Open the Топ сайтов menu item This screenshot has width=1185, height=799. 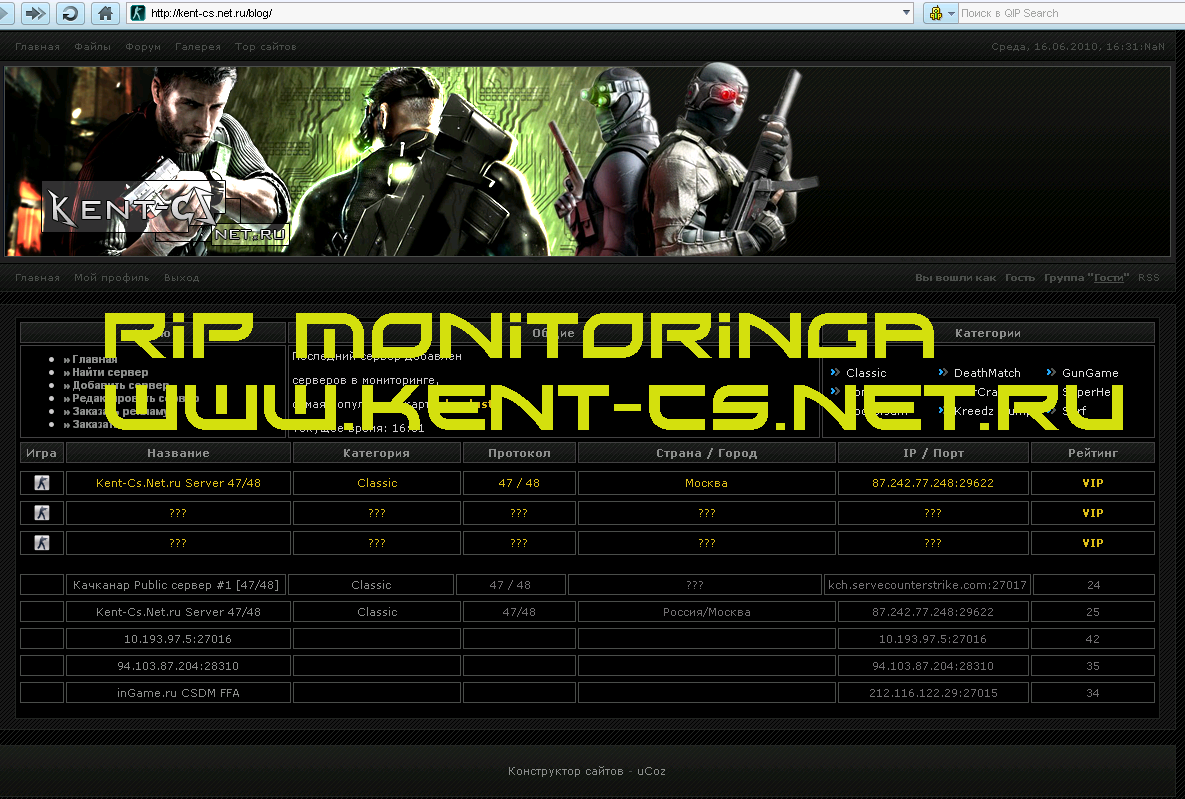[x=265, y=47]
